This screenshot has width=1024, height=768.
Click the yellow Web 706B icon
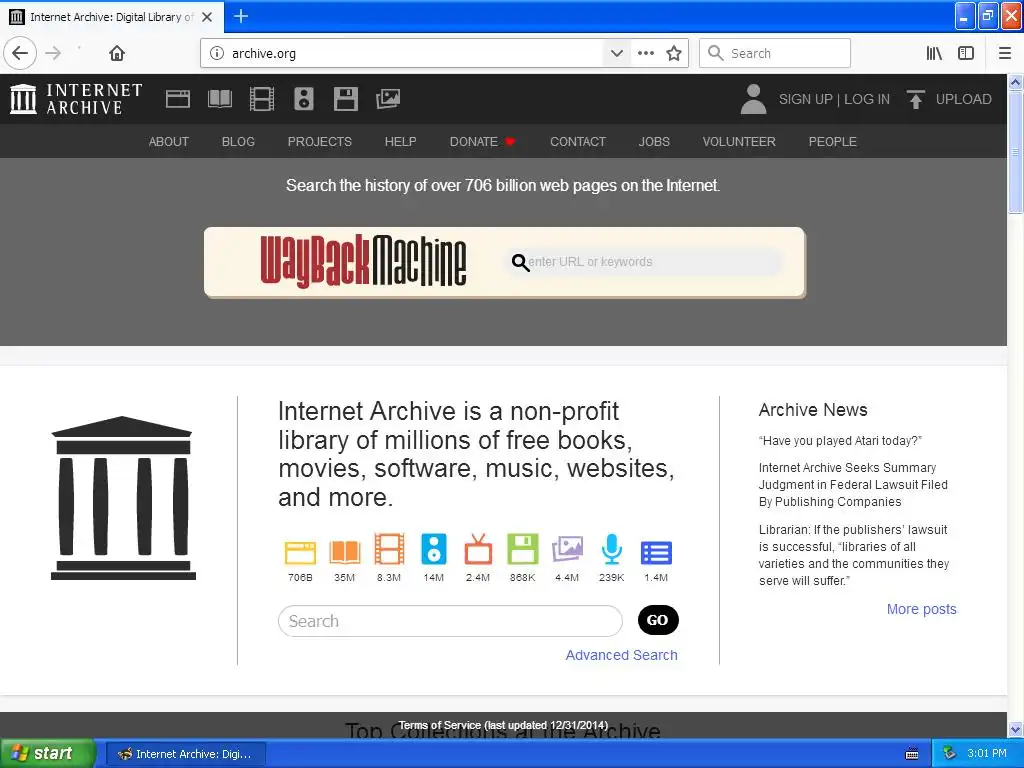click(x=300, y=552)
